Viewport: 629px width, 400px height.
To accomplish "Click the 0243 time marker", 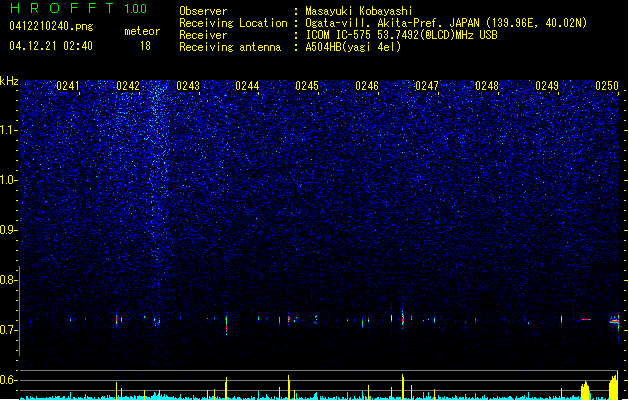I will tap(188, 86).
